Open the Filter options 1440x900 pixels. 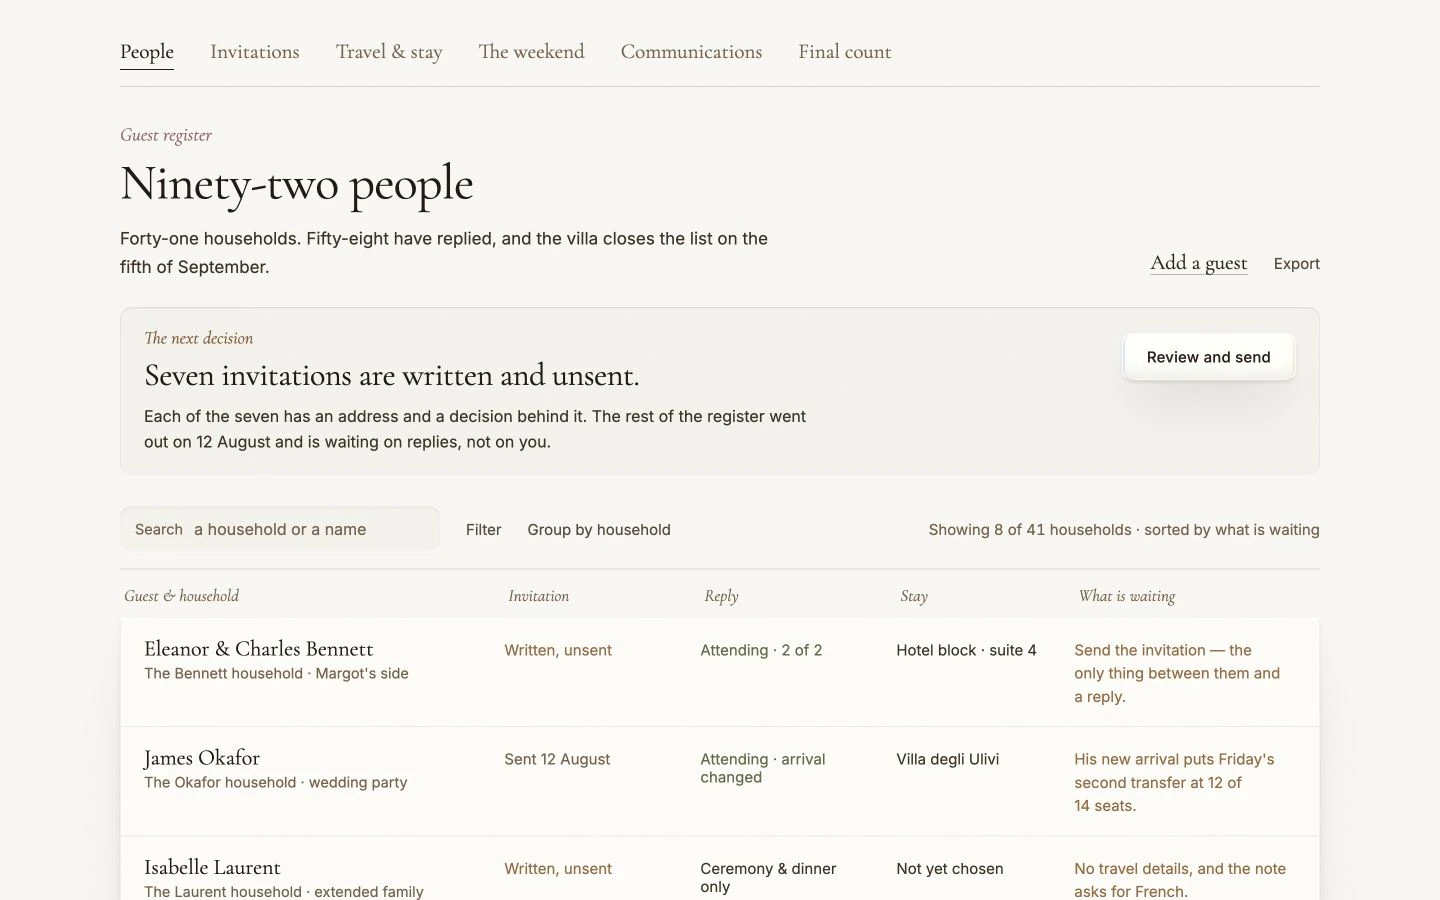coord(483,530)
